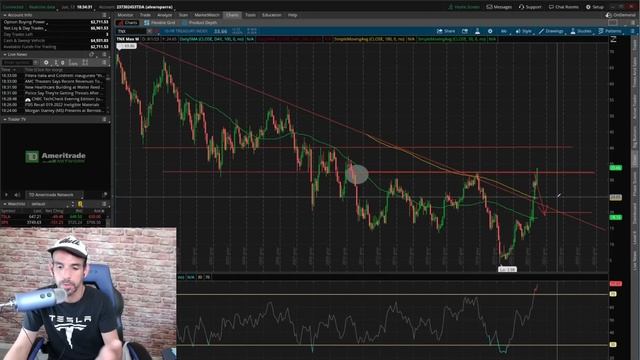Image resolution: width=640 pixels, height=360 pixels.
Task: Open OnDemand mode
Action: click(621, 15)
